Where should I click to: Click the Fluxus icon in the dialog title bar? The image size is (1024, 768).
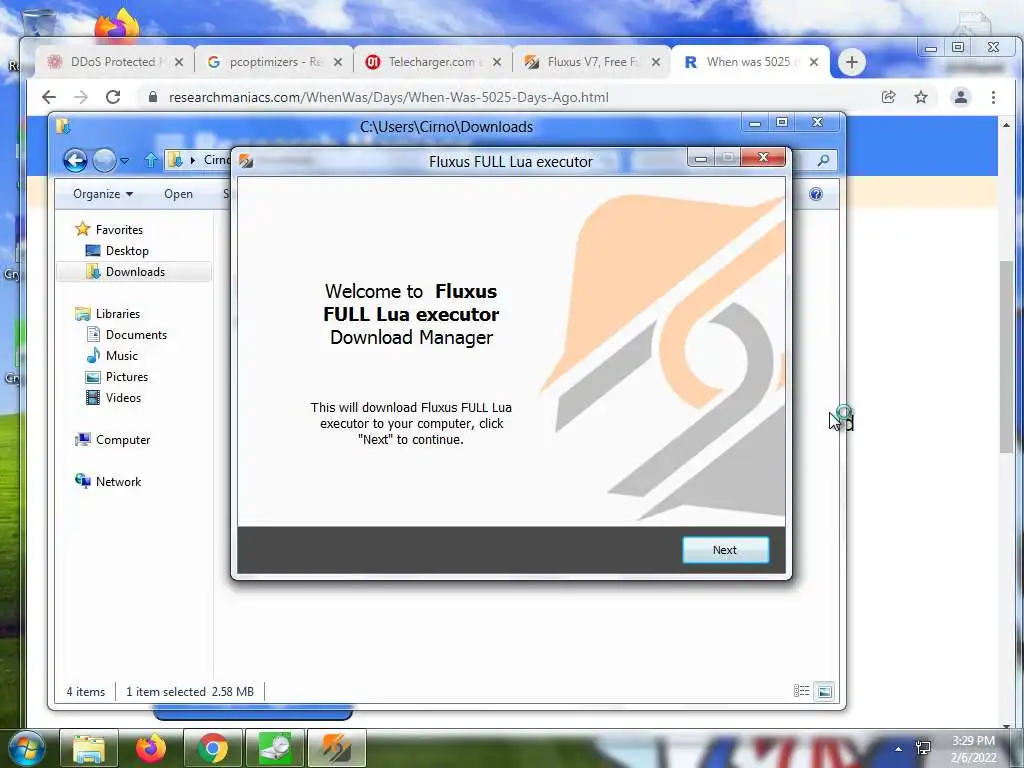pyautogui.click(x=246, y=161)
